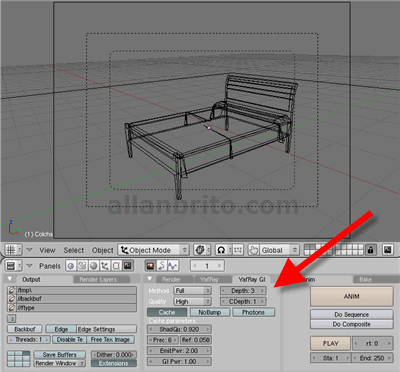Open file browser for //backbuf path
The image size is (400, 372).
[12, 299]
